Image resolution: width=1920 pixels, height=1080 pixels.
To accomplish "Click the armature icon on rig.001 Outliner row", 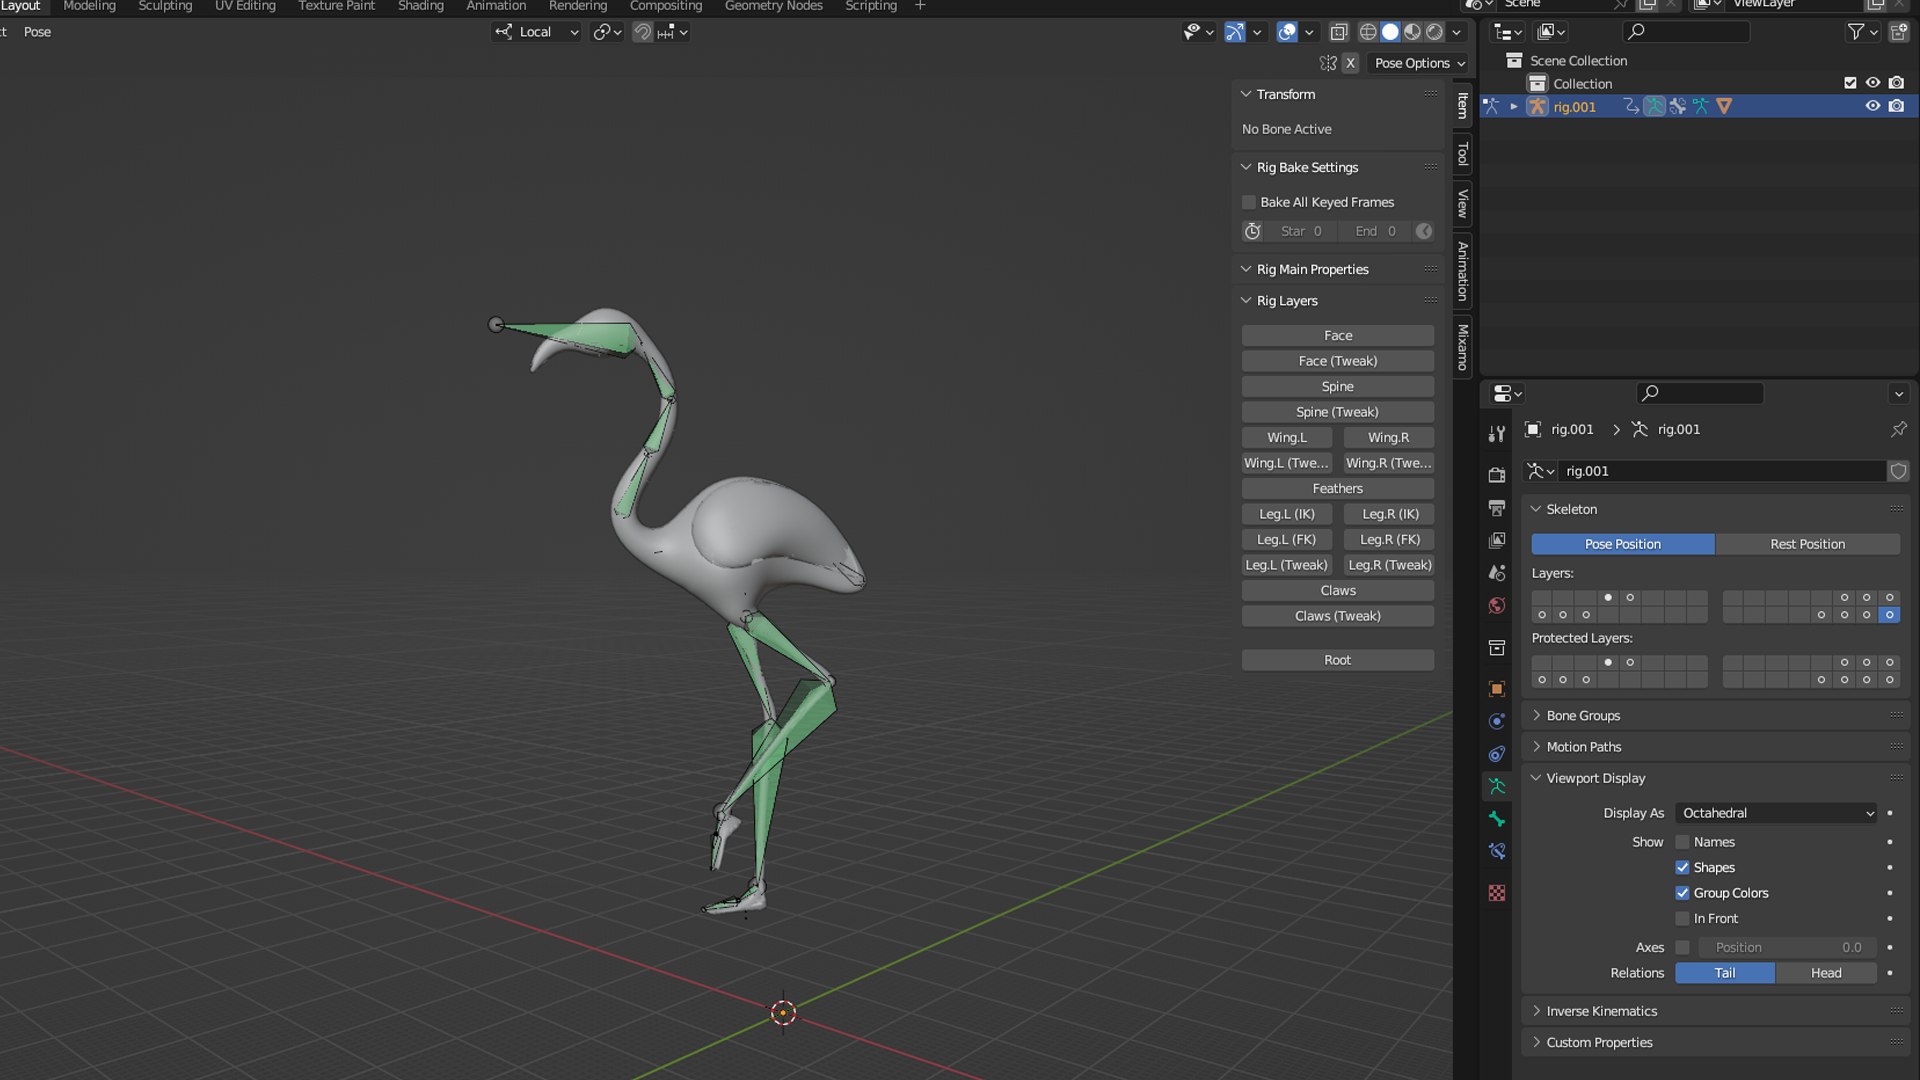I will tap(1538, 107).
